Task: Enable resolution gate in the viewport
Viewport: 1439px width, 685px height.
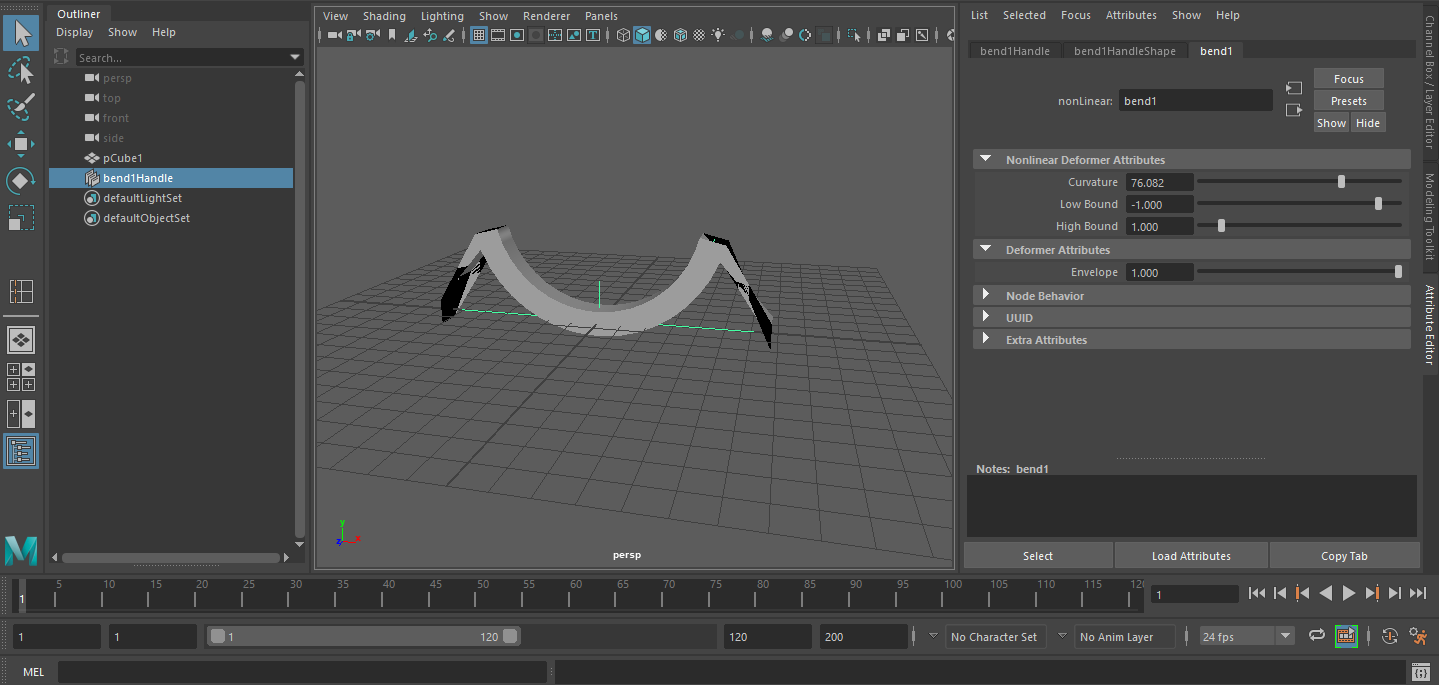Action: pyautogui.click(x=516, y=35)
